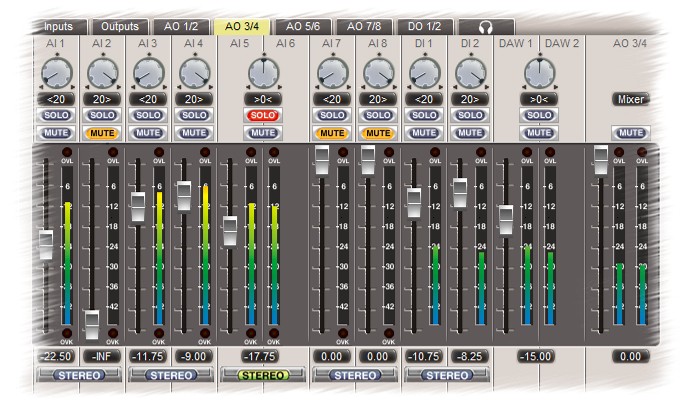Disable the active red SOLO on AI 5/6
The width and height of the screenshot is (688, 404).
(x=263, y=115)
